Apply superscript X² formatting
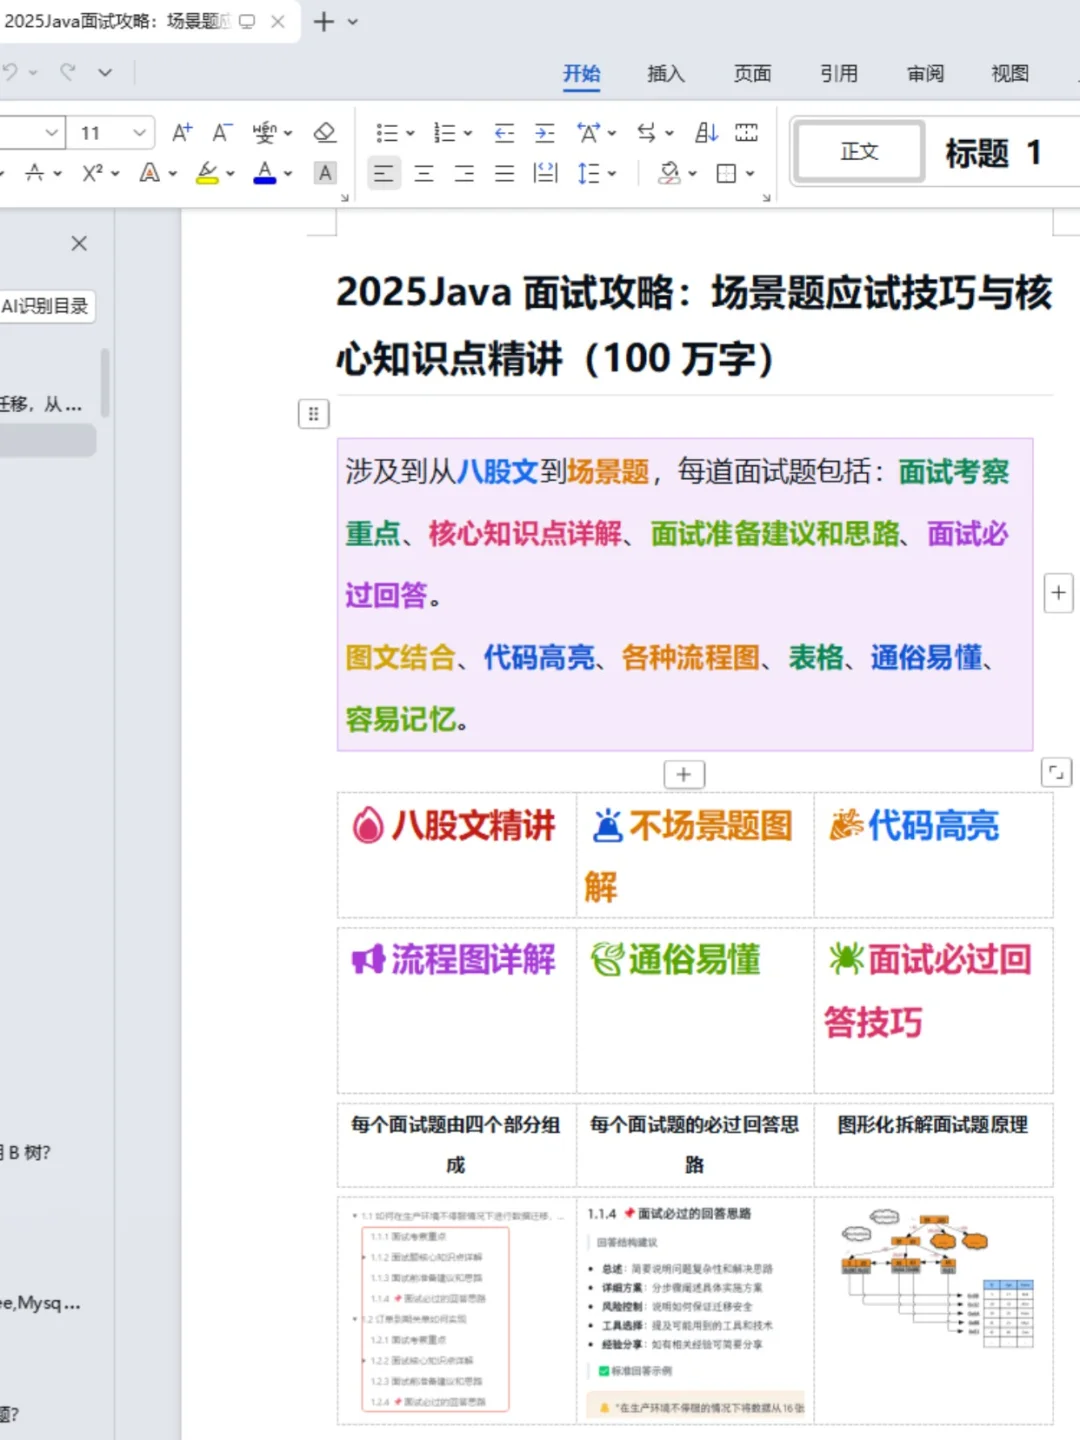The height and width of the screenshot is (1440, 1080). (93, 173)
